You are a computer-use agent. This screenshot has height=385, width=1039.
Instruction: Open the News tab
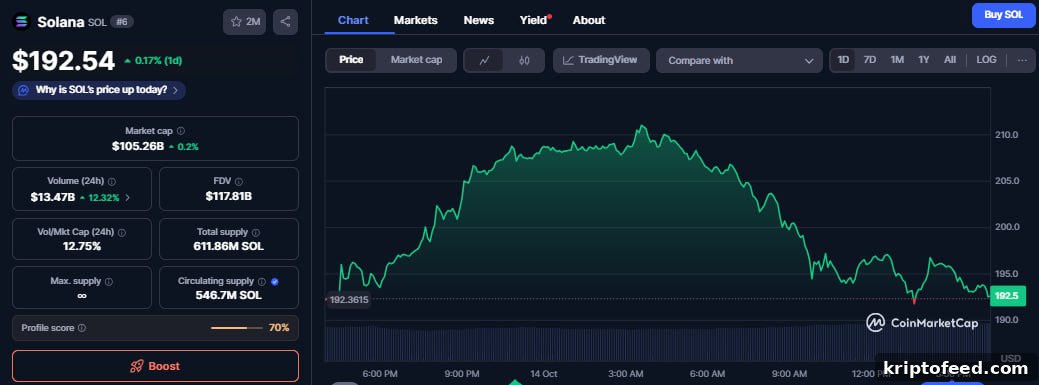click(x=478, y=20)
